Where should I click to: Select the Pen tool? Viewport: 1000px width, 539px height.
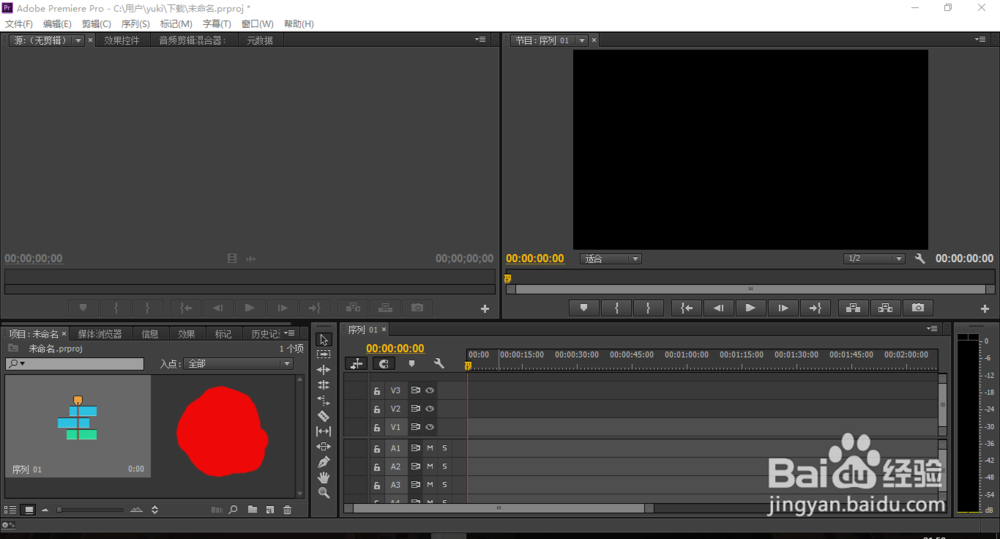tap(323, 462)
